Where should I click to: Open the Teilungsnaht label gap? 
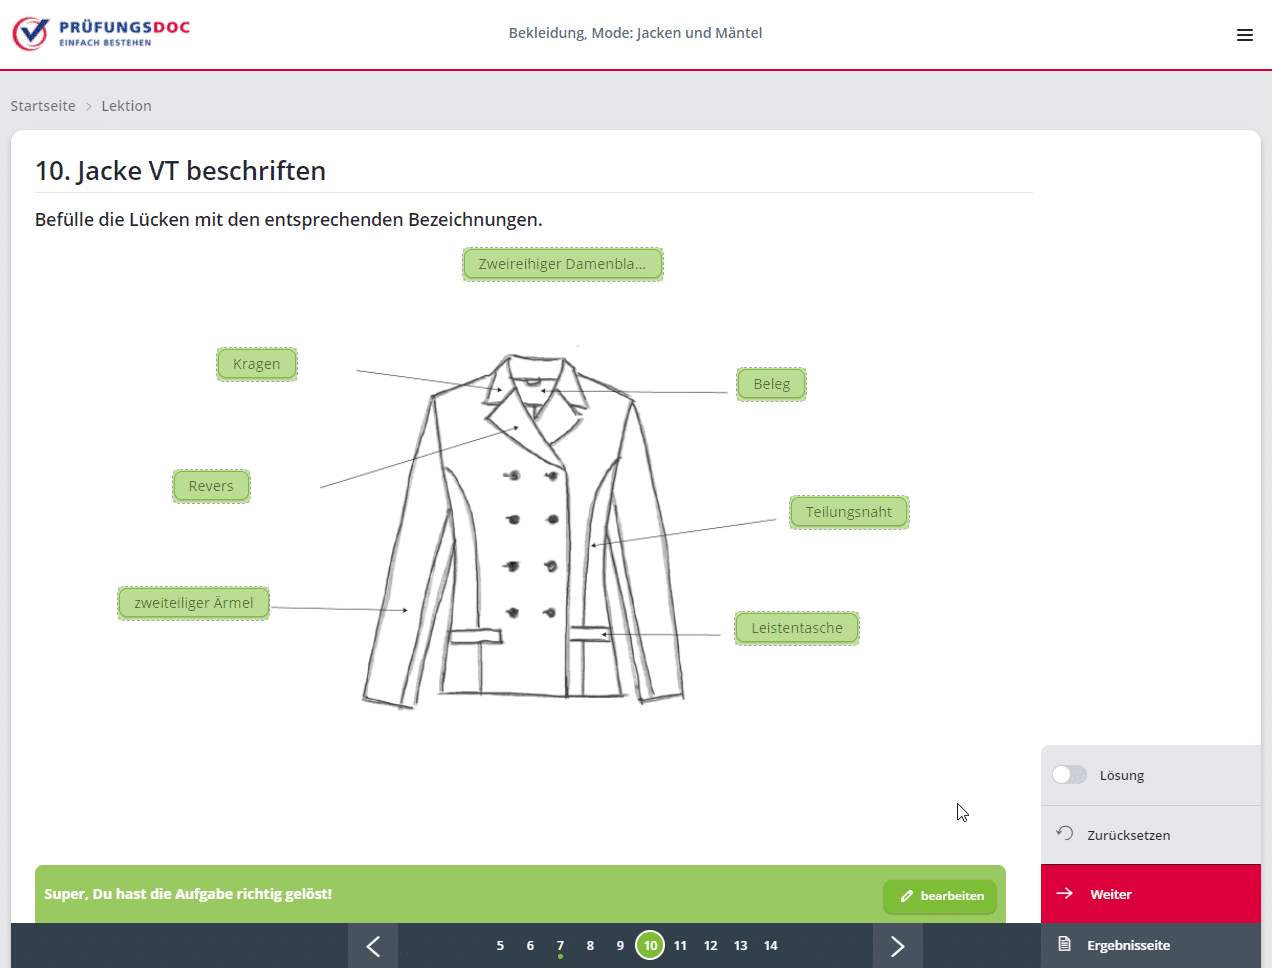point(849,512)
